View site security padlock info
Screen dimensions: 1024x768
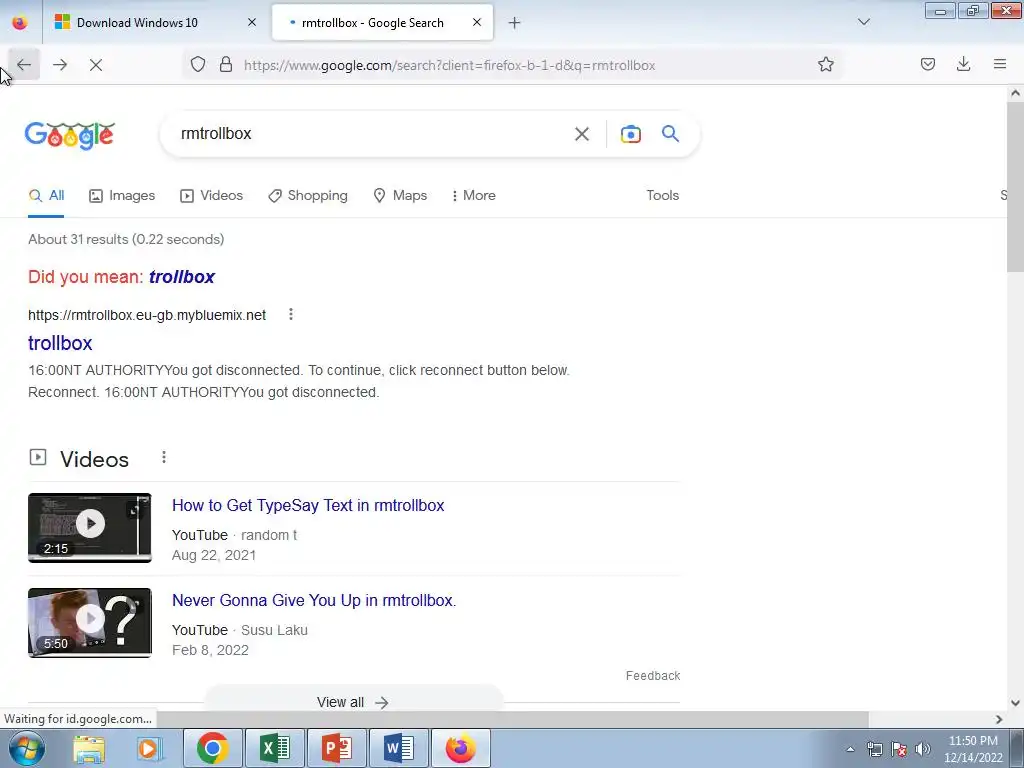click(226, 65)
